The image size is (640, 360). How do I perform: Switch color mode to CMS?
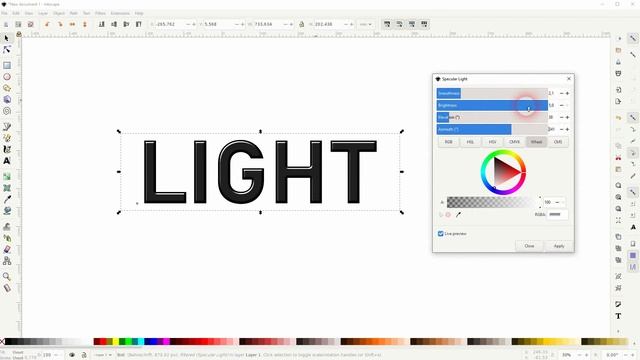click(x=558, y=142)
